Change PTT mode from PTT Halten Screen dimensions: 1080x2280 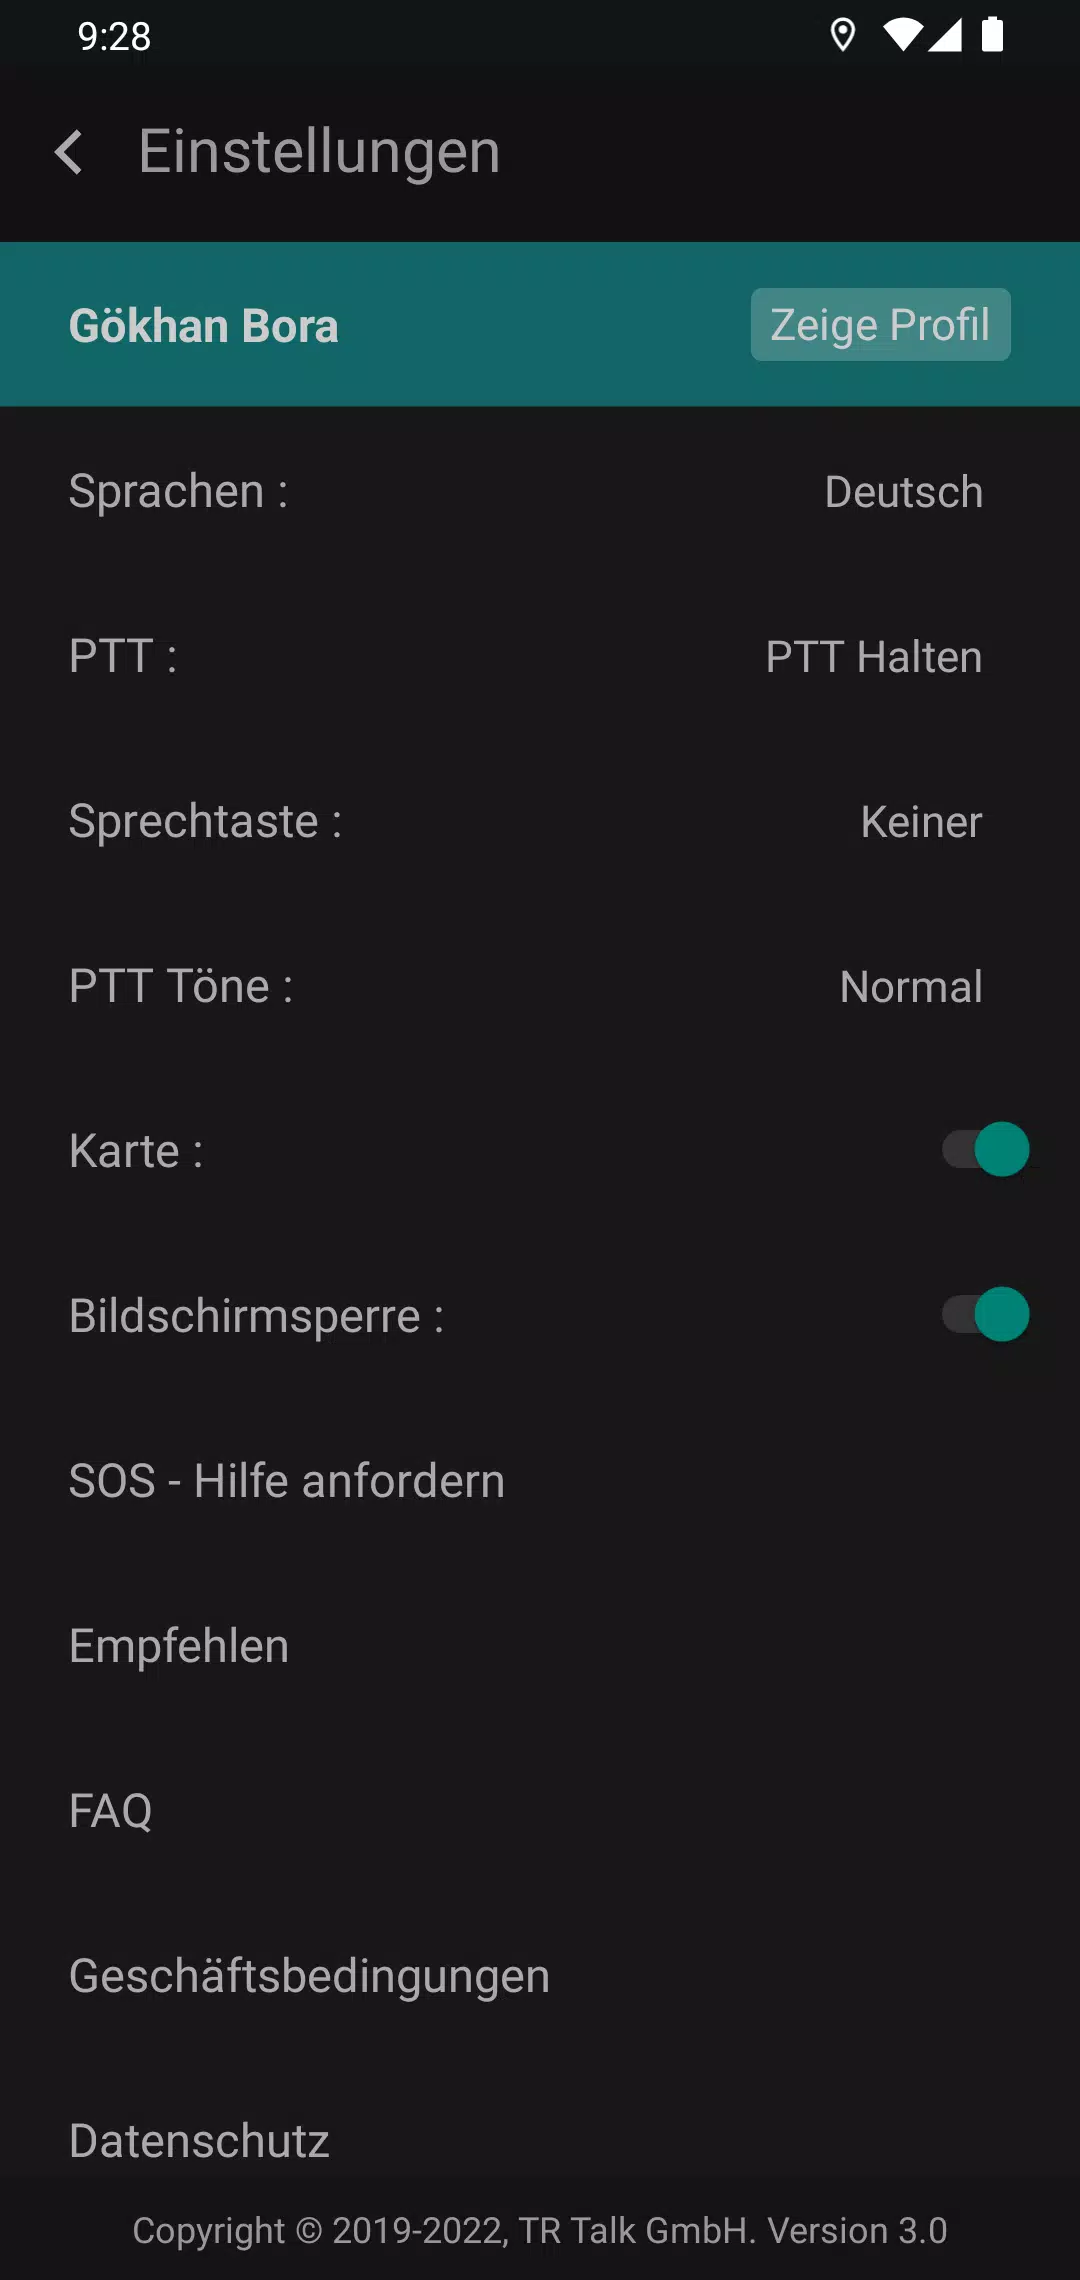tap(540, 656)
